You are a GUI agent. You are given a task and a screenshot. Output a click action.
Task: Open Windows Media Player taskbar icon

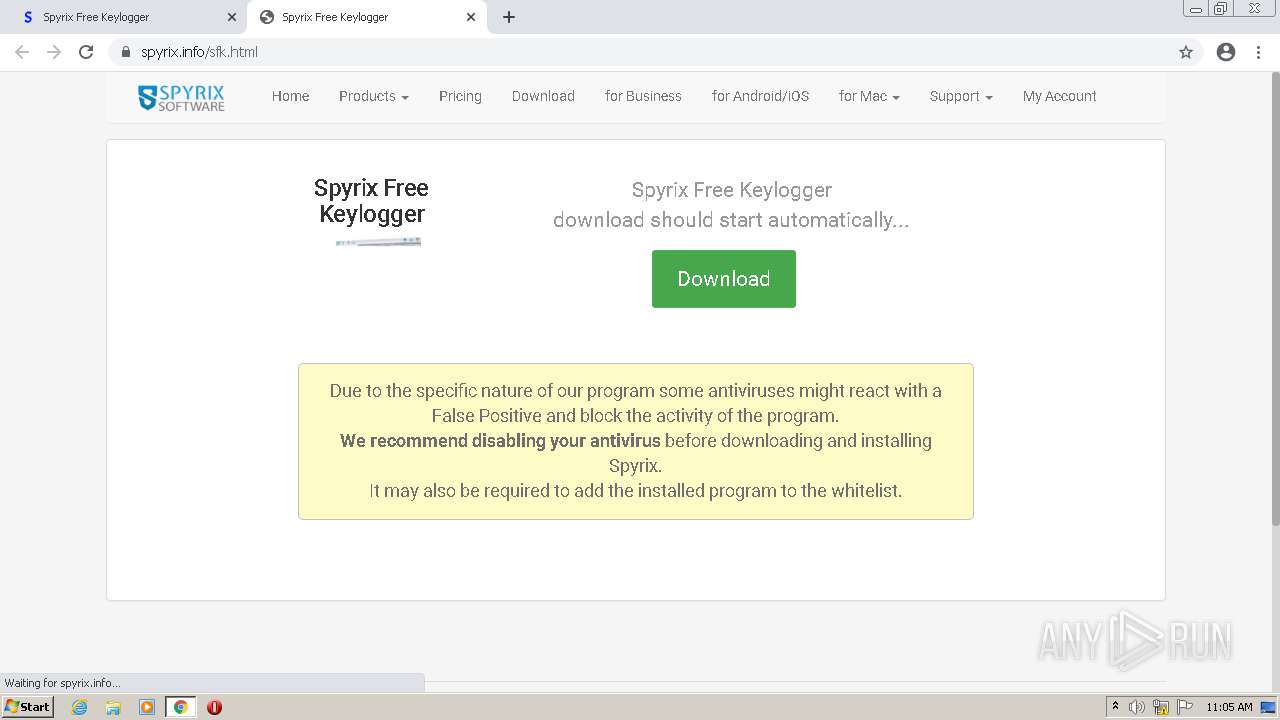coord(147,707)
